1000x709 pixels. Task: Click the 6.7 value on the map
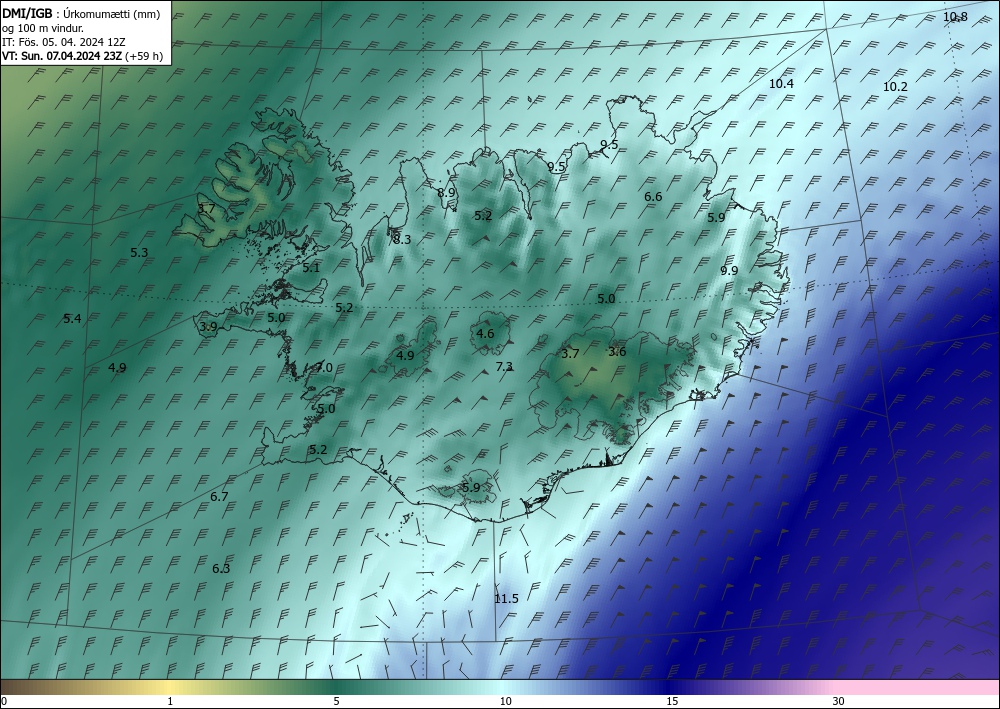219,497
